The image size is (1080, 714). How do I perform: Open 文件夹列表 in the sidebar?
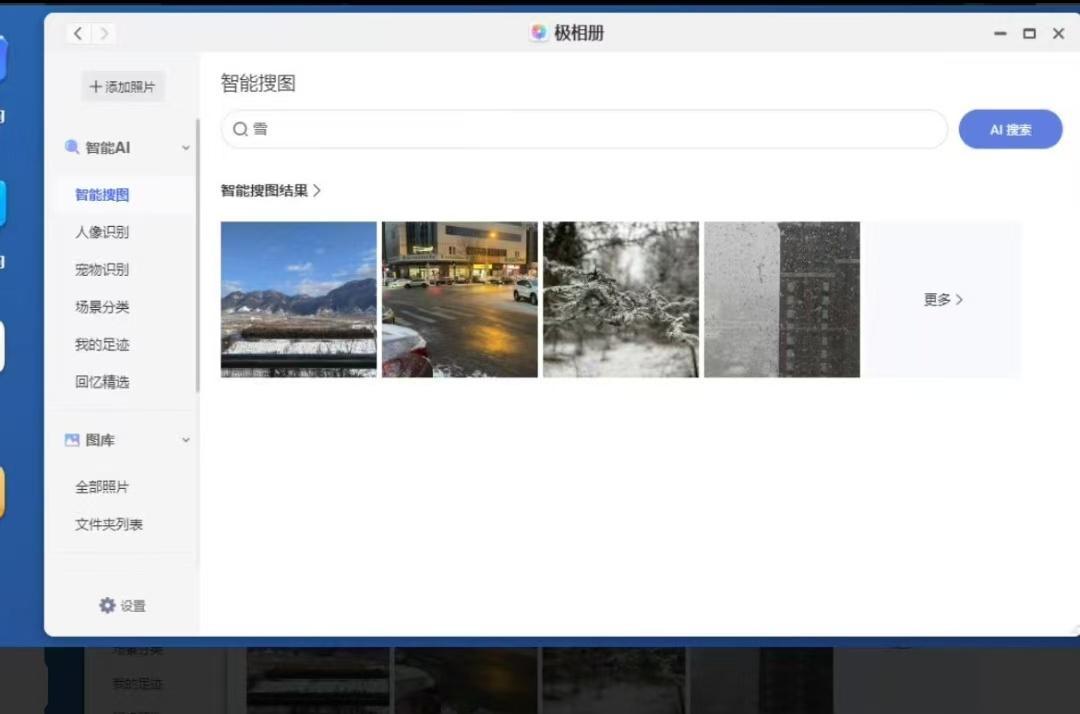click(109, 525)
